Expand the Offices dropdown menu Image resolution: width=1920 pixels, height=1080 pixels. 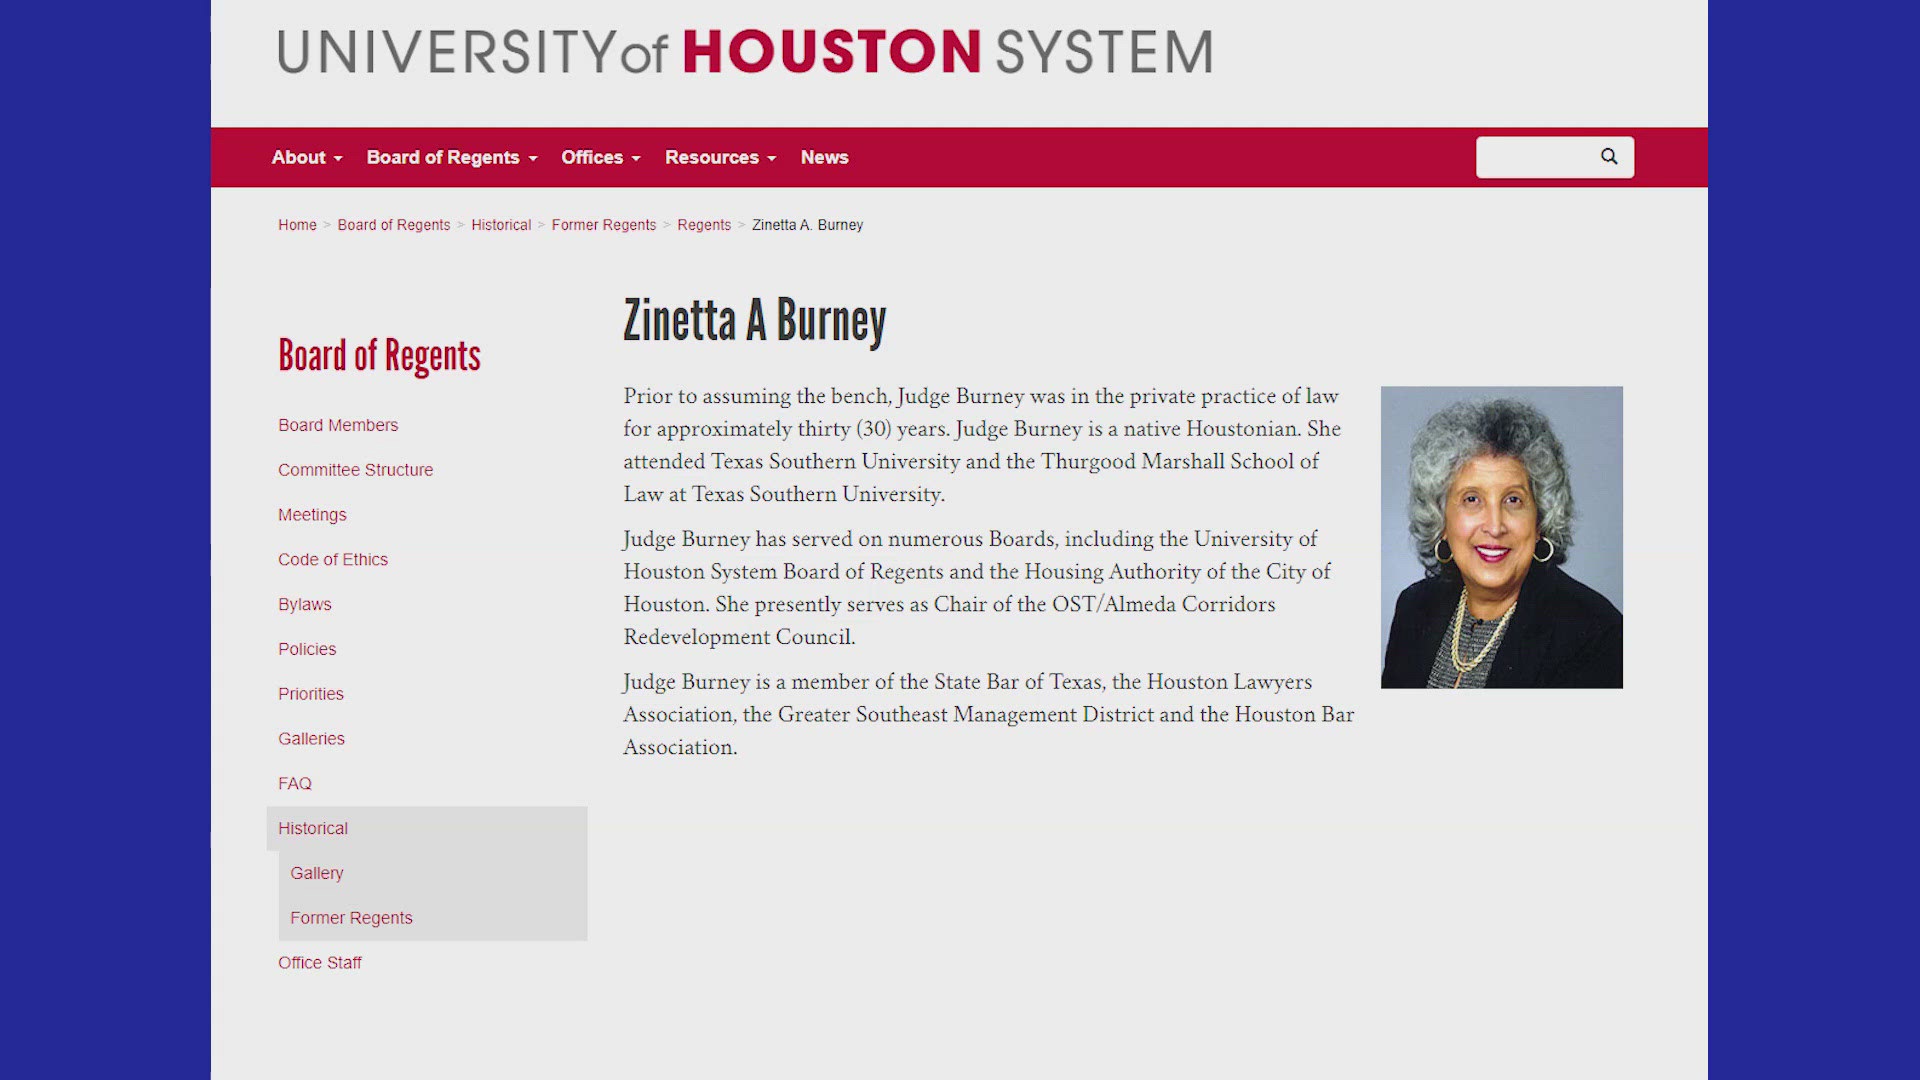click(x=601, y=157)
